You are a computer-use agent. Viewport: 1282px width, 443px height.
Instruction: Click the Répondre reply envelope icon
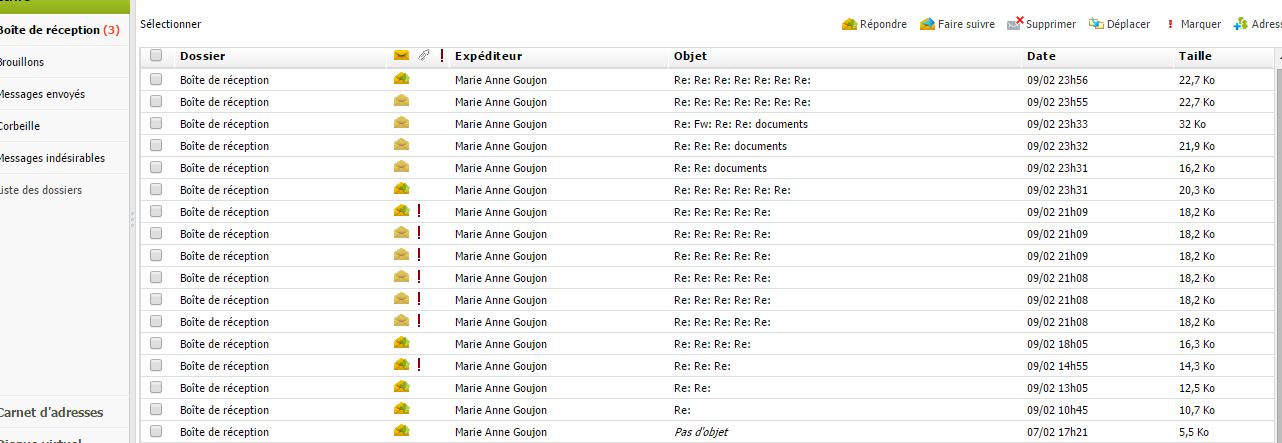pyautogui.click(x=850, y=24)
